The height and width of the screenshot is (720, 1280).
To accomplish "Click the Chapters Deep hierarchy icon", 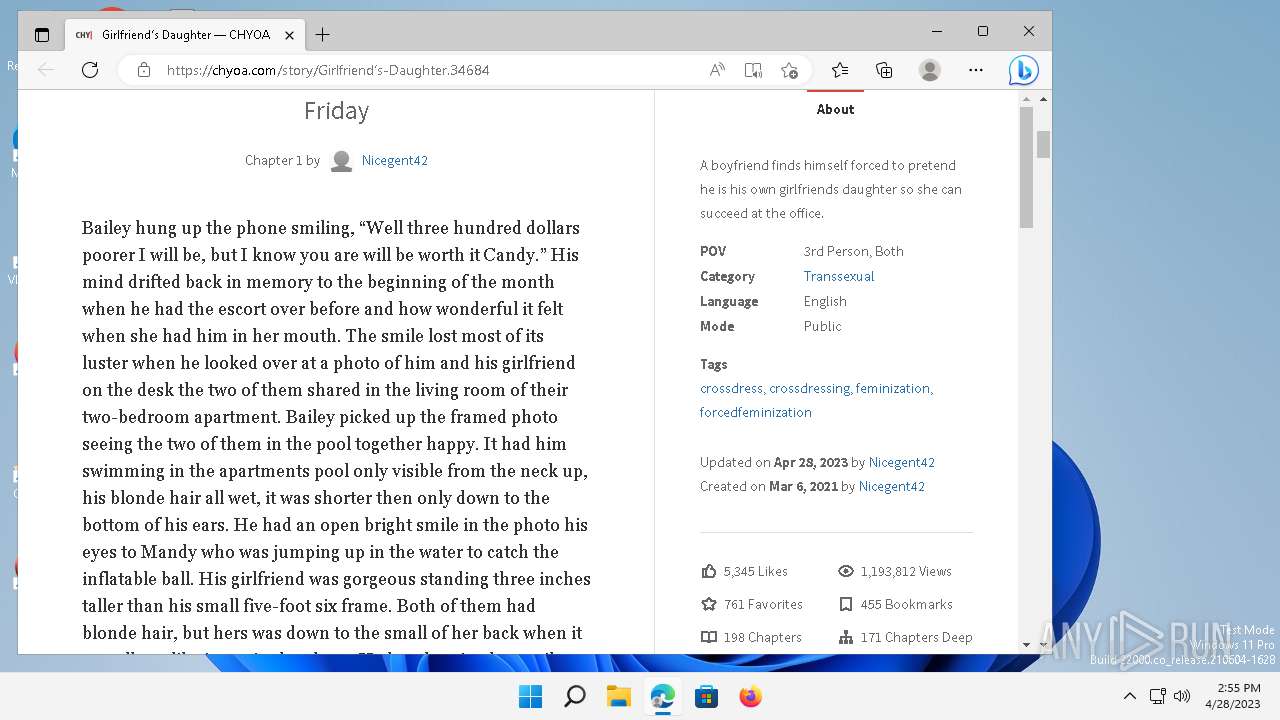I will pos(846,637).
